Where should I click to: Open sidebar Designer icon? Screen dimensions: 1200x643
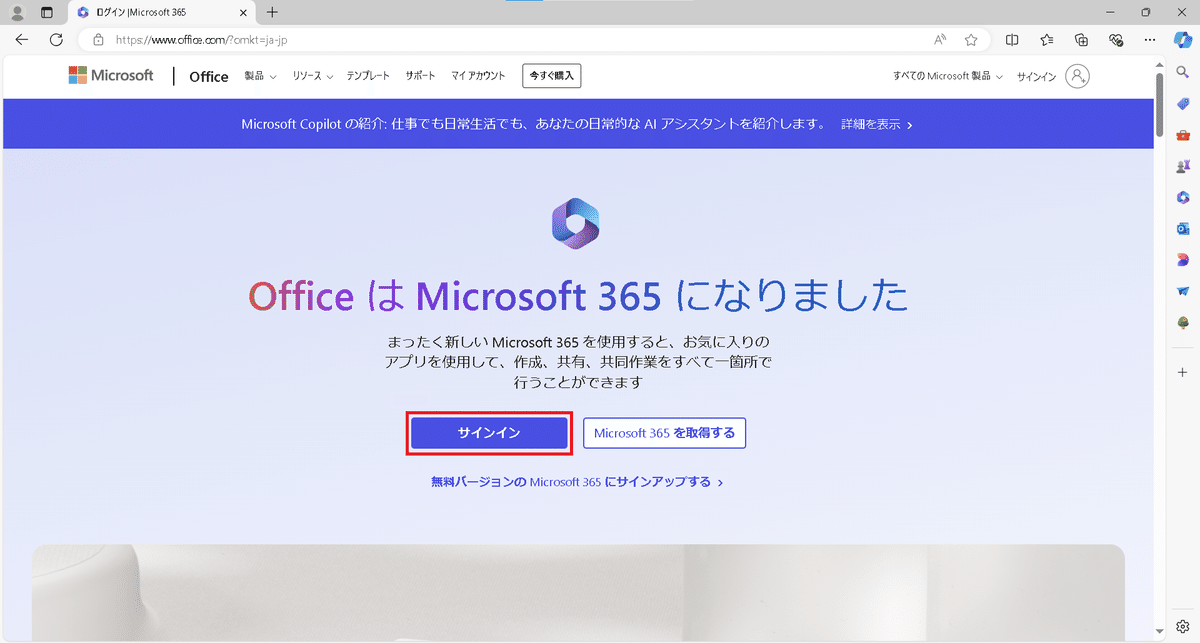(x=1183, y=259)
